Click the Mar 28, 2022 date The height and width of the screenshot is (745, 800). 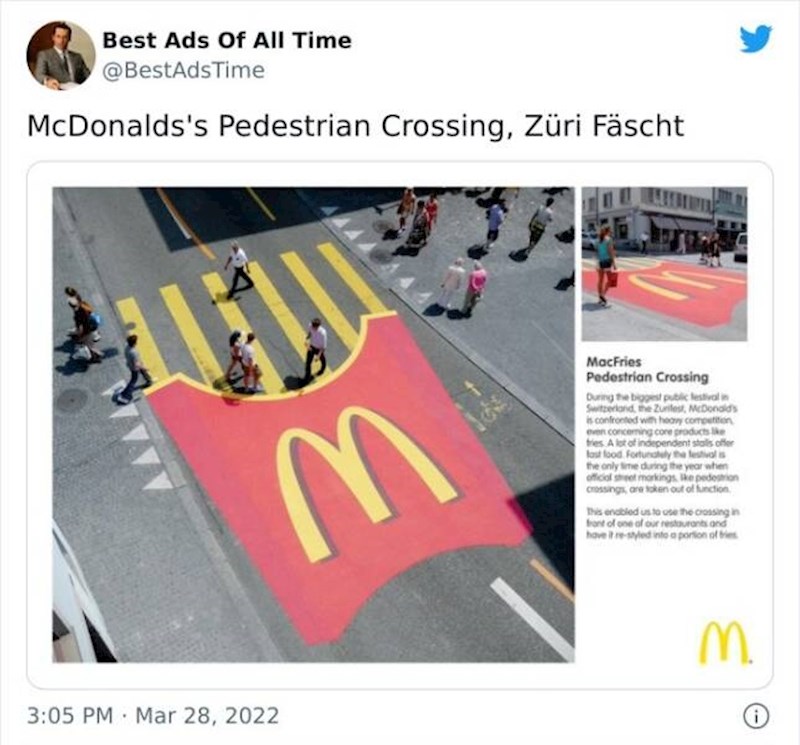(x=207, y=715)
